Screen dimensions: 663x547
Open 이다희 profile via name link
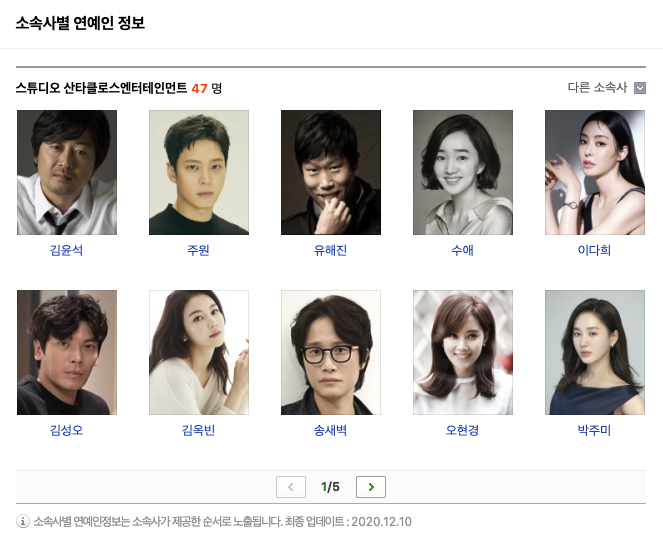[595, 250]
